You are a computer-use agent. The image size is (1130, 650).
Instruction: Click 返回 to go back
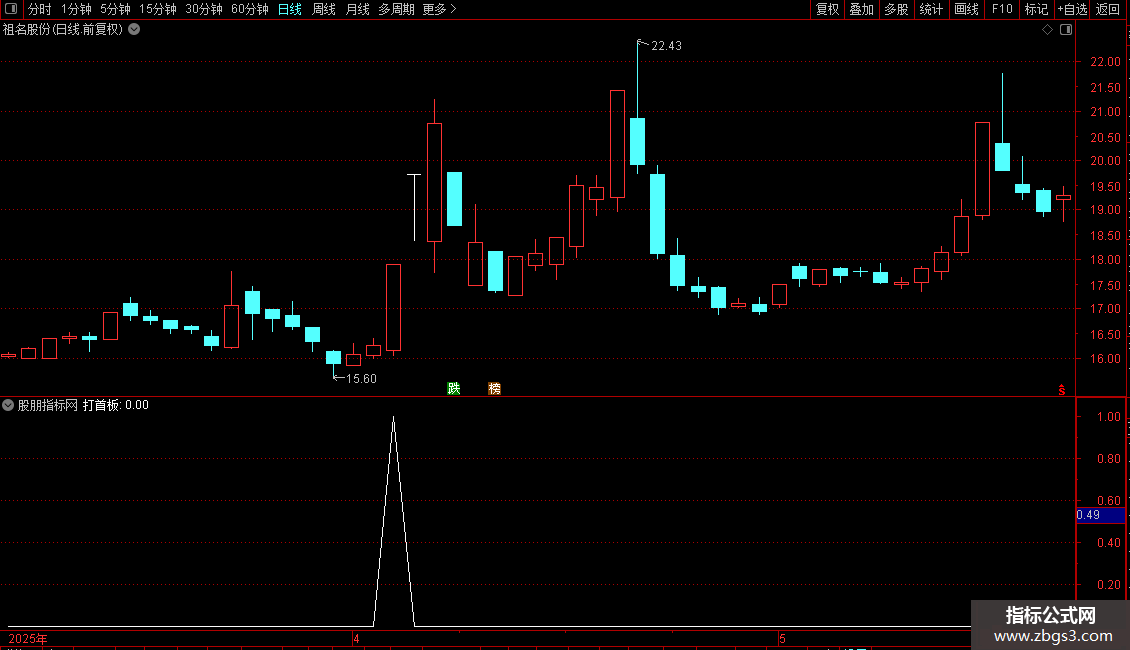pyautogui.click(x=1108, y=9)
